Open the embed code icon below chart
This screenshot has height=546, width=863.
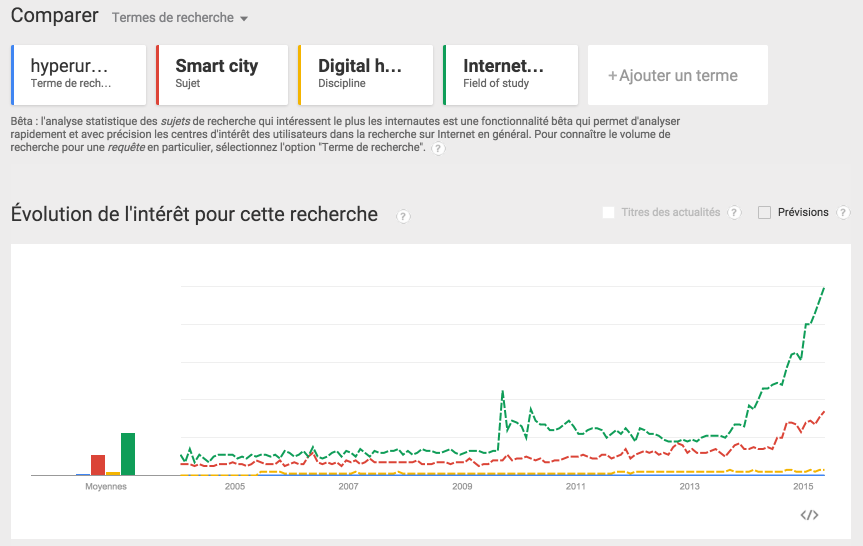[809, 515]
